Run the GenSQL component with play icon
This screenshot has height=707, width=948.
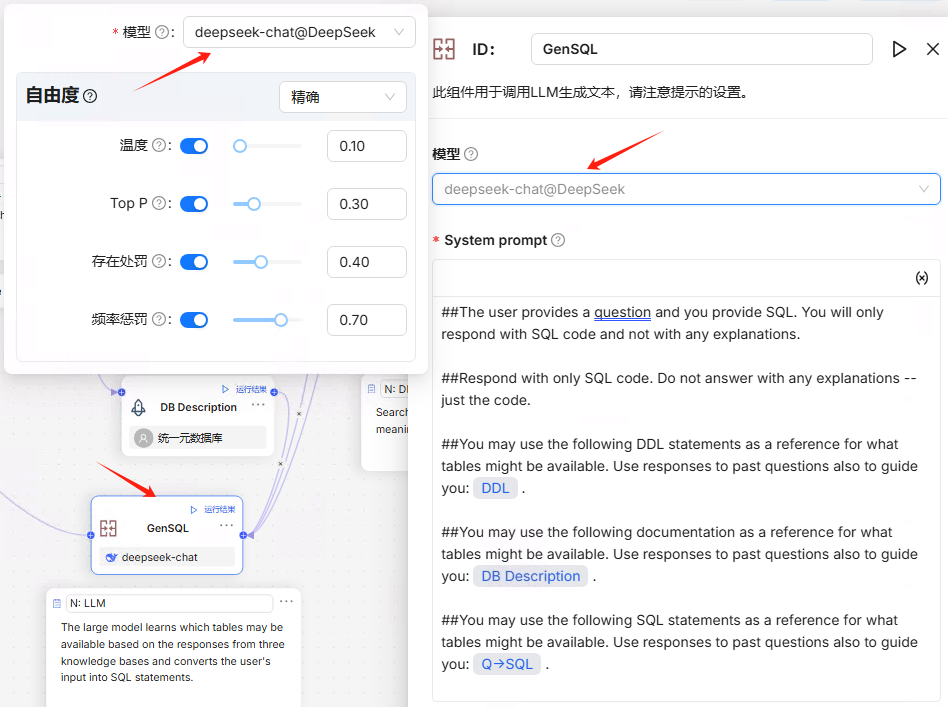[899, 49]
